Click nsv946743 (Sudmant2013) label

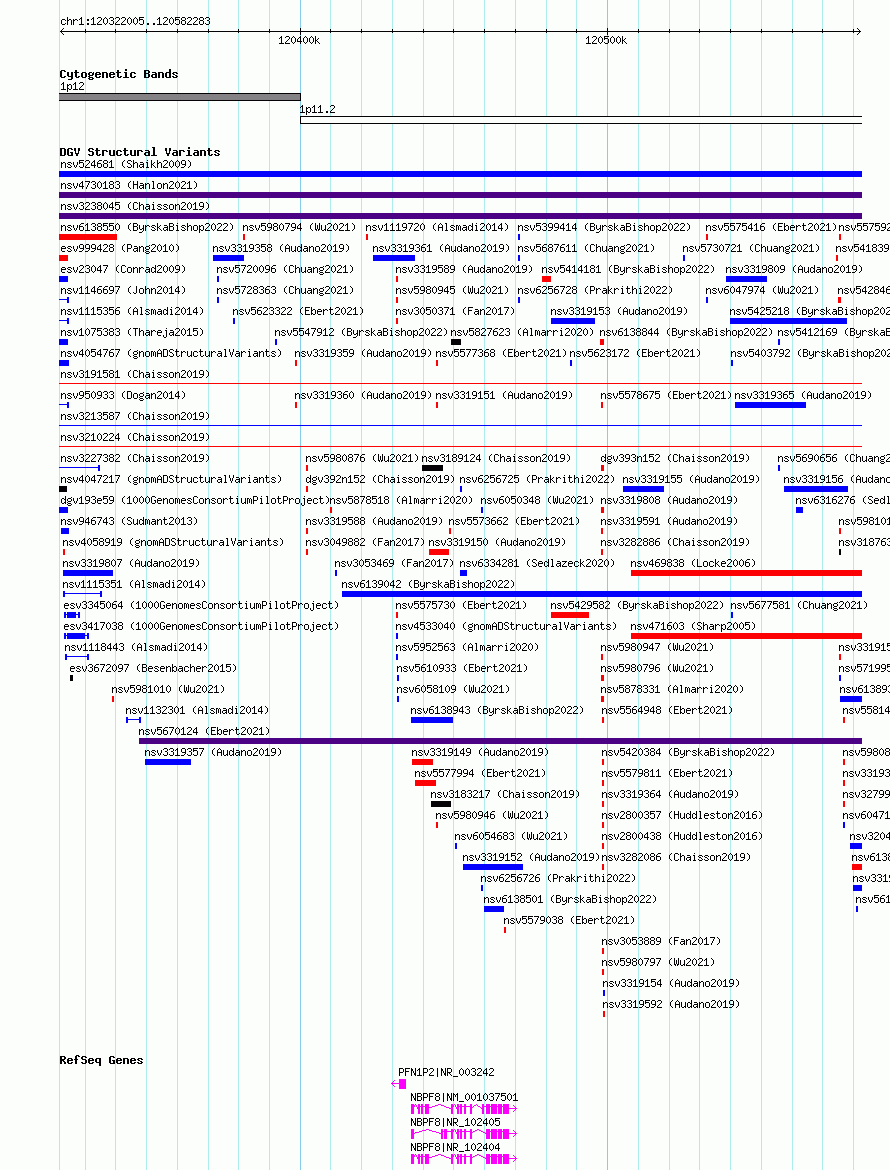[x=129, y=521]
